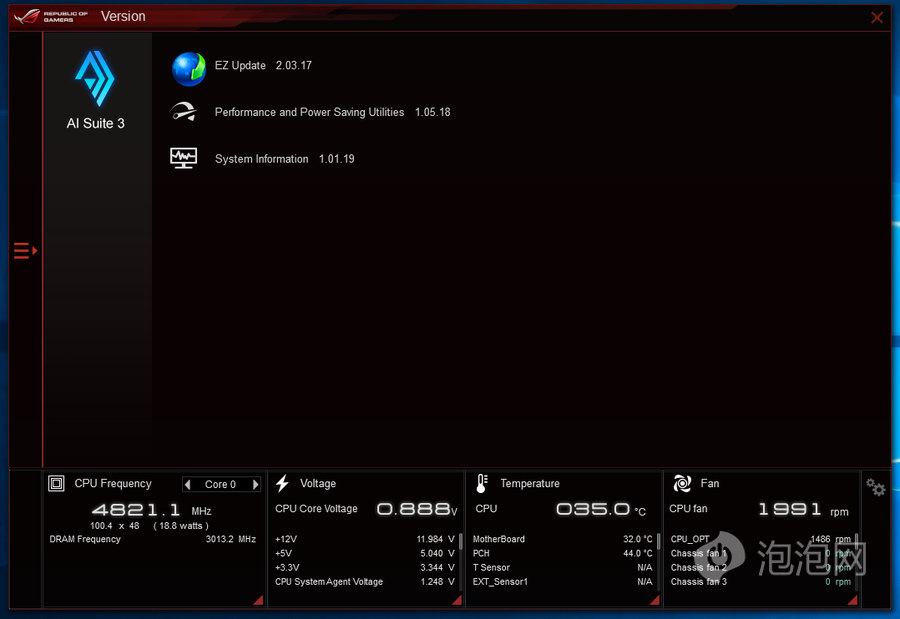
Task: Click the Temperature thermometer icon
Action: pyautogui.click(x=481, y=483)
